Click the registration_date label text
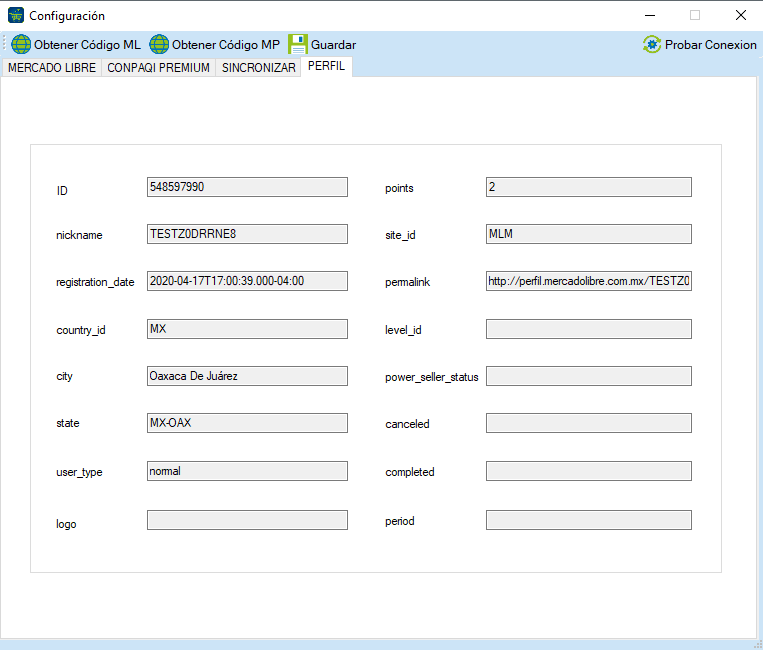 point(95,282)
